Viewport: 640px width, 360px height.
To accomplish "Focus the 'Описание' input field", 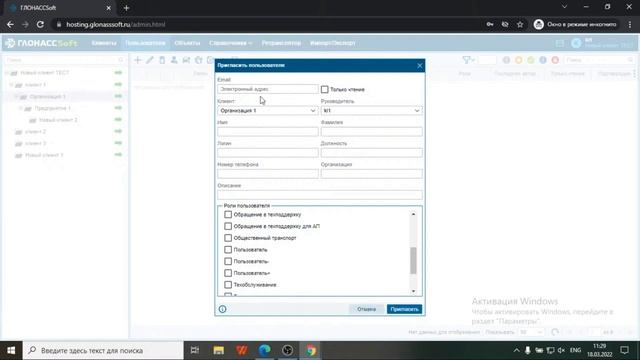I will point(320,195).
